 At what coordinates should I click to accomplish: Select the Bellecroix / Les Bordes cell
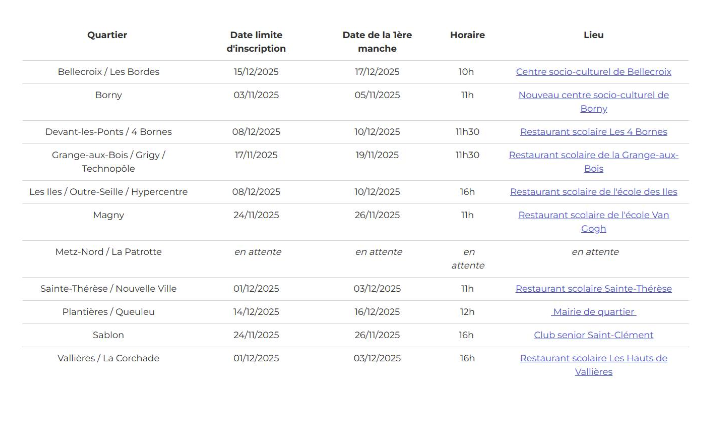coord(108,72)
